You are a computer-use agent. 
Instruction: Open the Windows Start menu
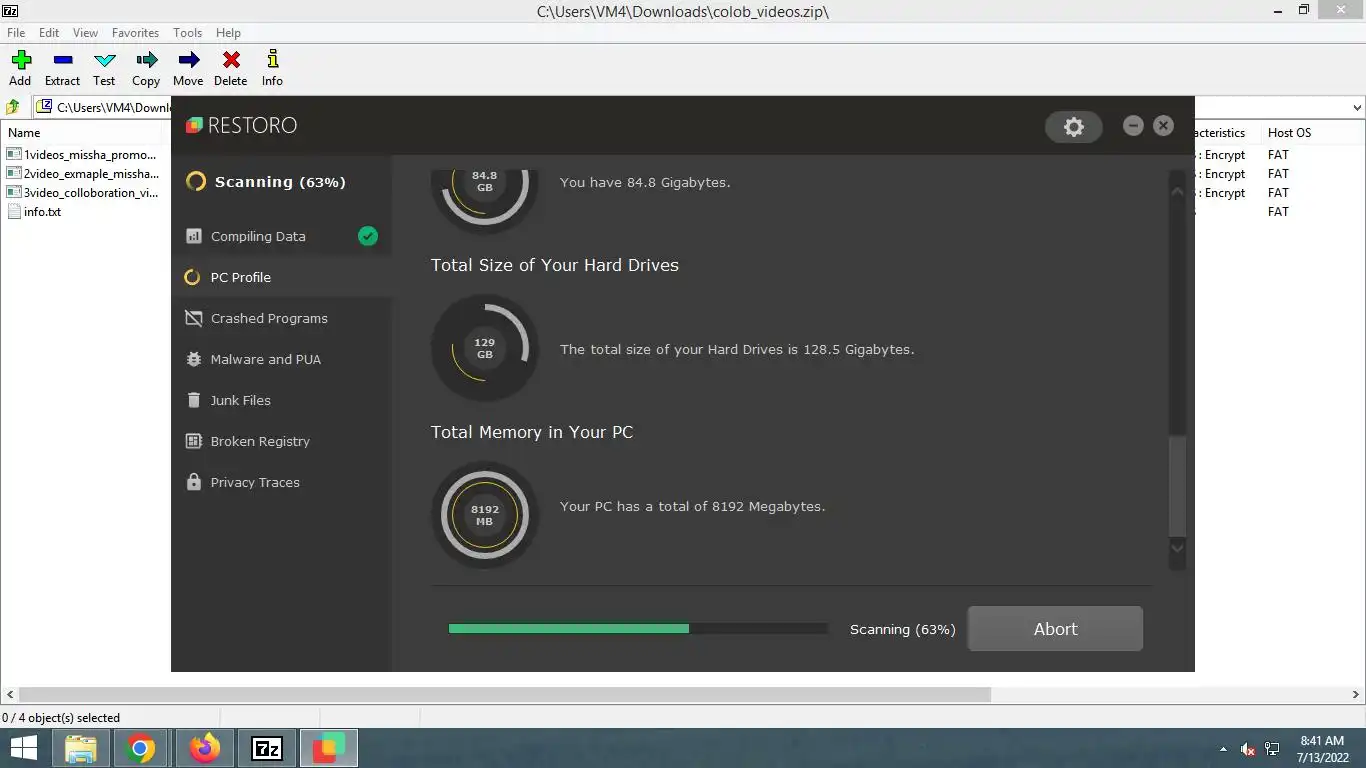24,748
